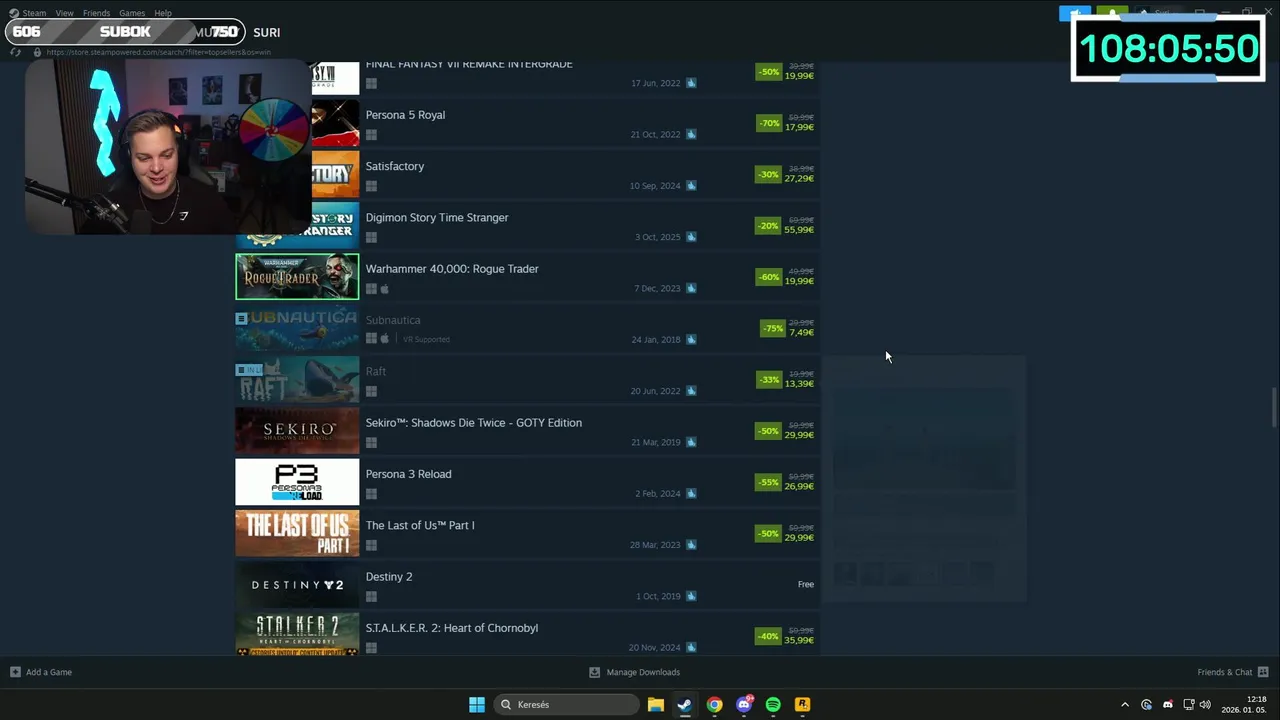Click the review icon on the Raft row
1280x720 pixels.
[691, 391]
